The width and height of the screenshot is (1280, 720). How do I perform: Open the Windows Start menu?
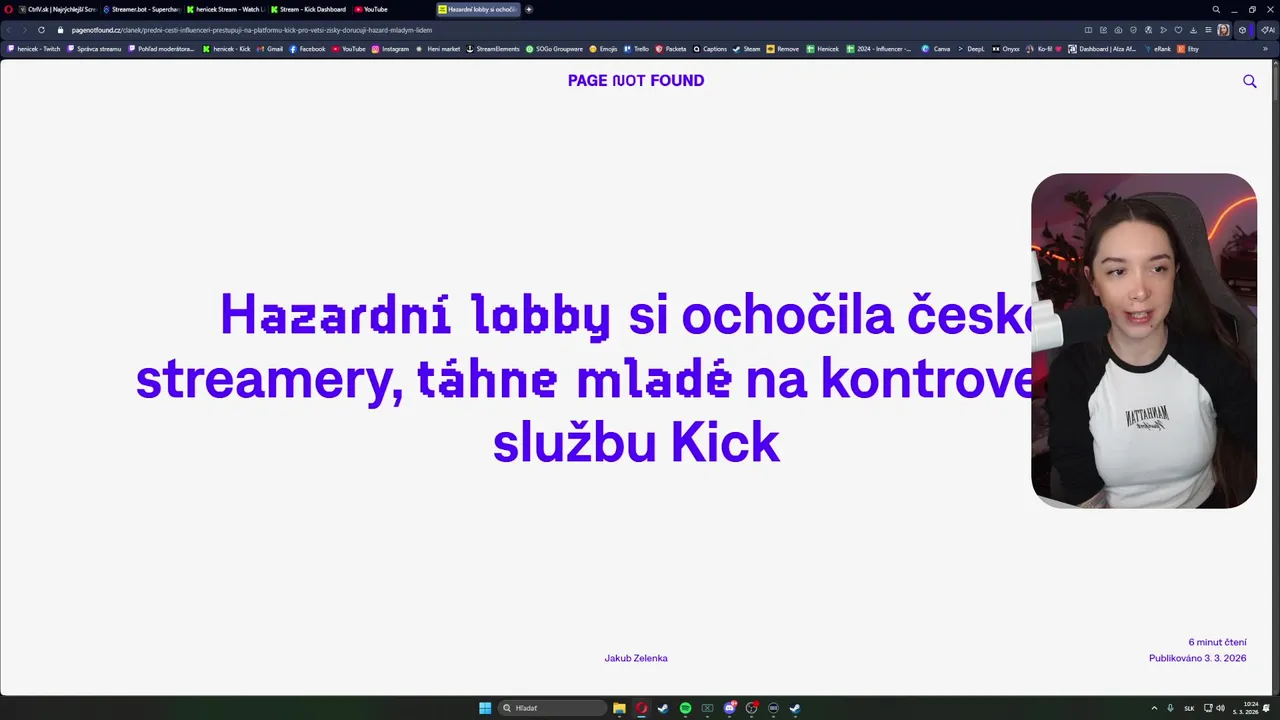pos(485,708)
